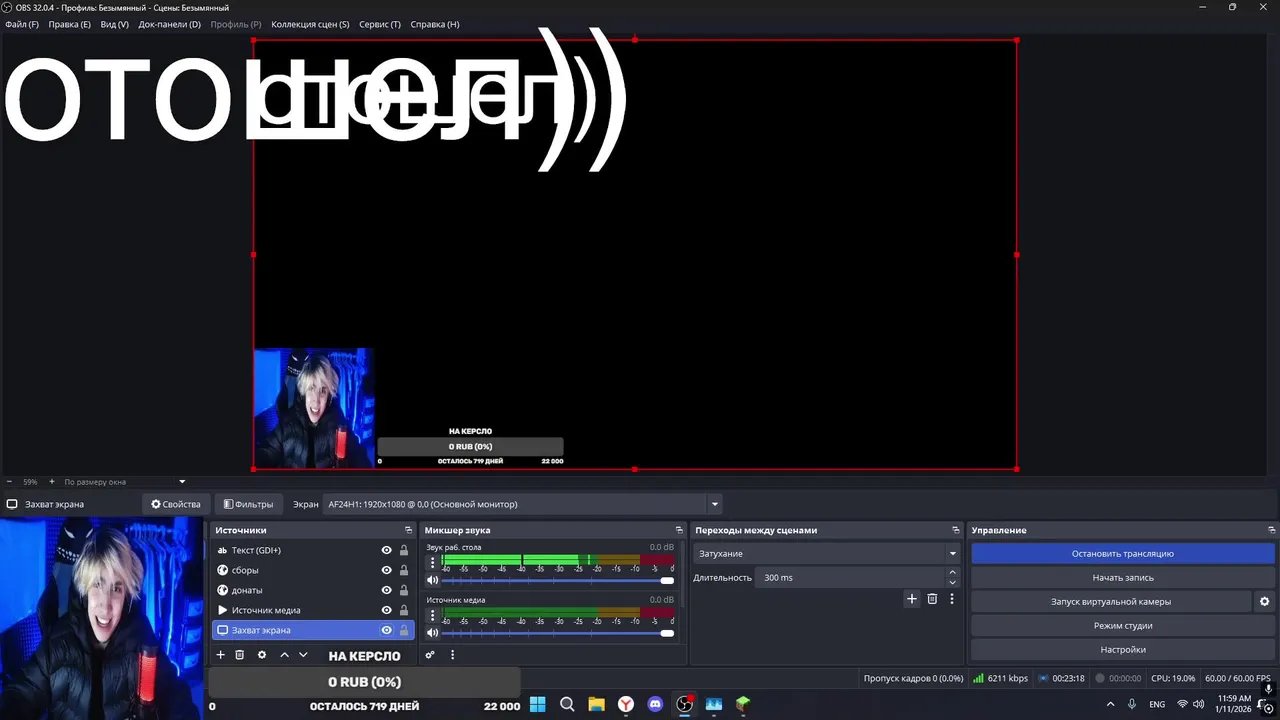The image size is (1280, 720).
Task: Undock the Переходы между сценами panel
Action: [956, 530]
